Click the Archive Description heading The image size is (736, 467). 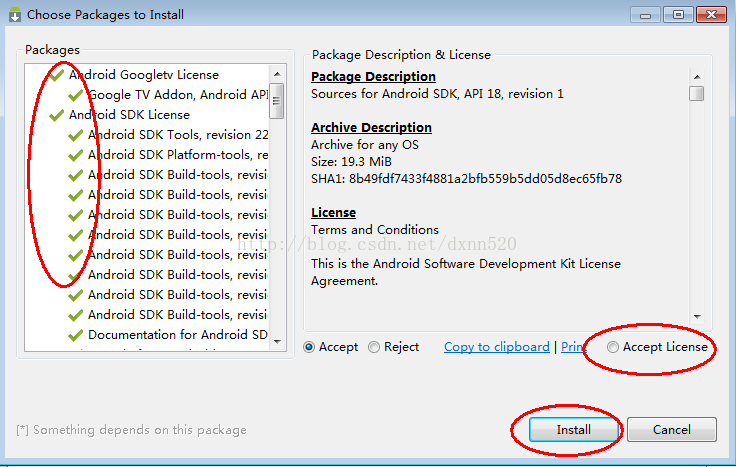coord(371,128)
